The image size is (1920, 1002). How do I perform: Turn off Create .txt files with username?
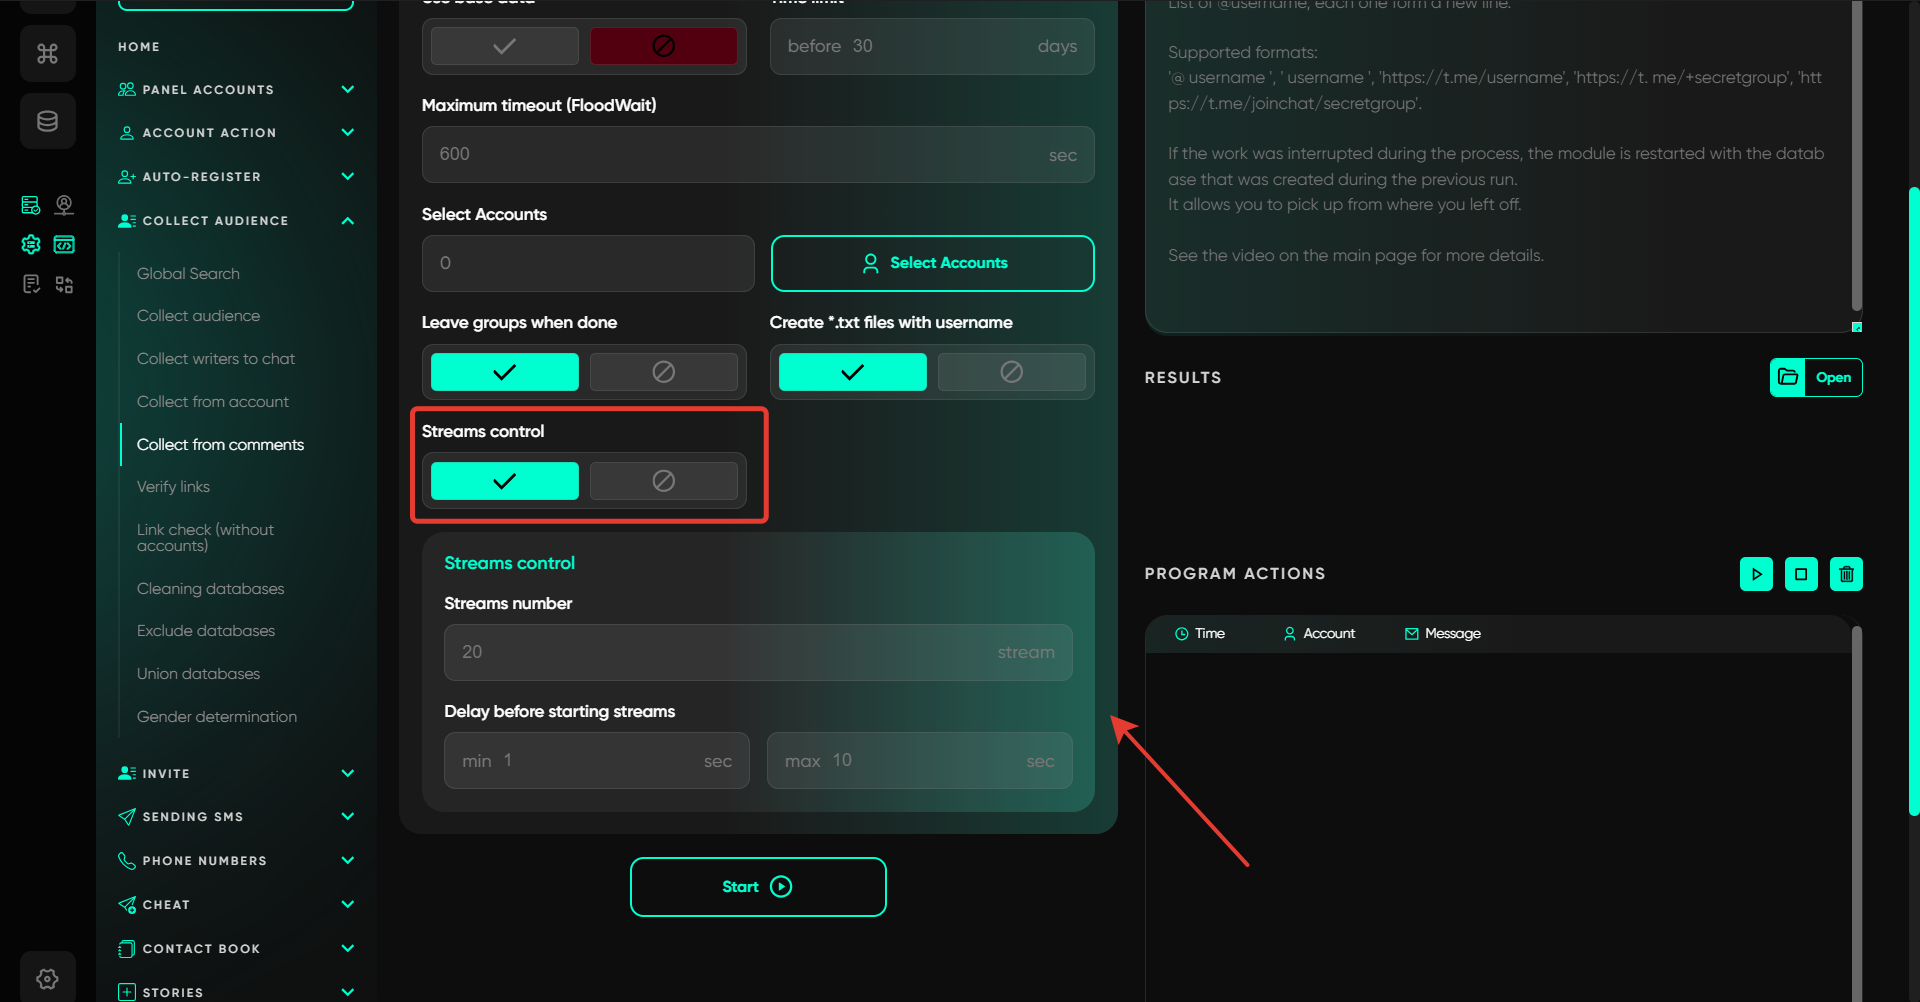pyautogui.click(x=1011, y=372)
